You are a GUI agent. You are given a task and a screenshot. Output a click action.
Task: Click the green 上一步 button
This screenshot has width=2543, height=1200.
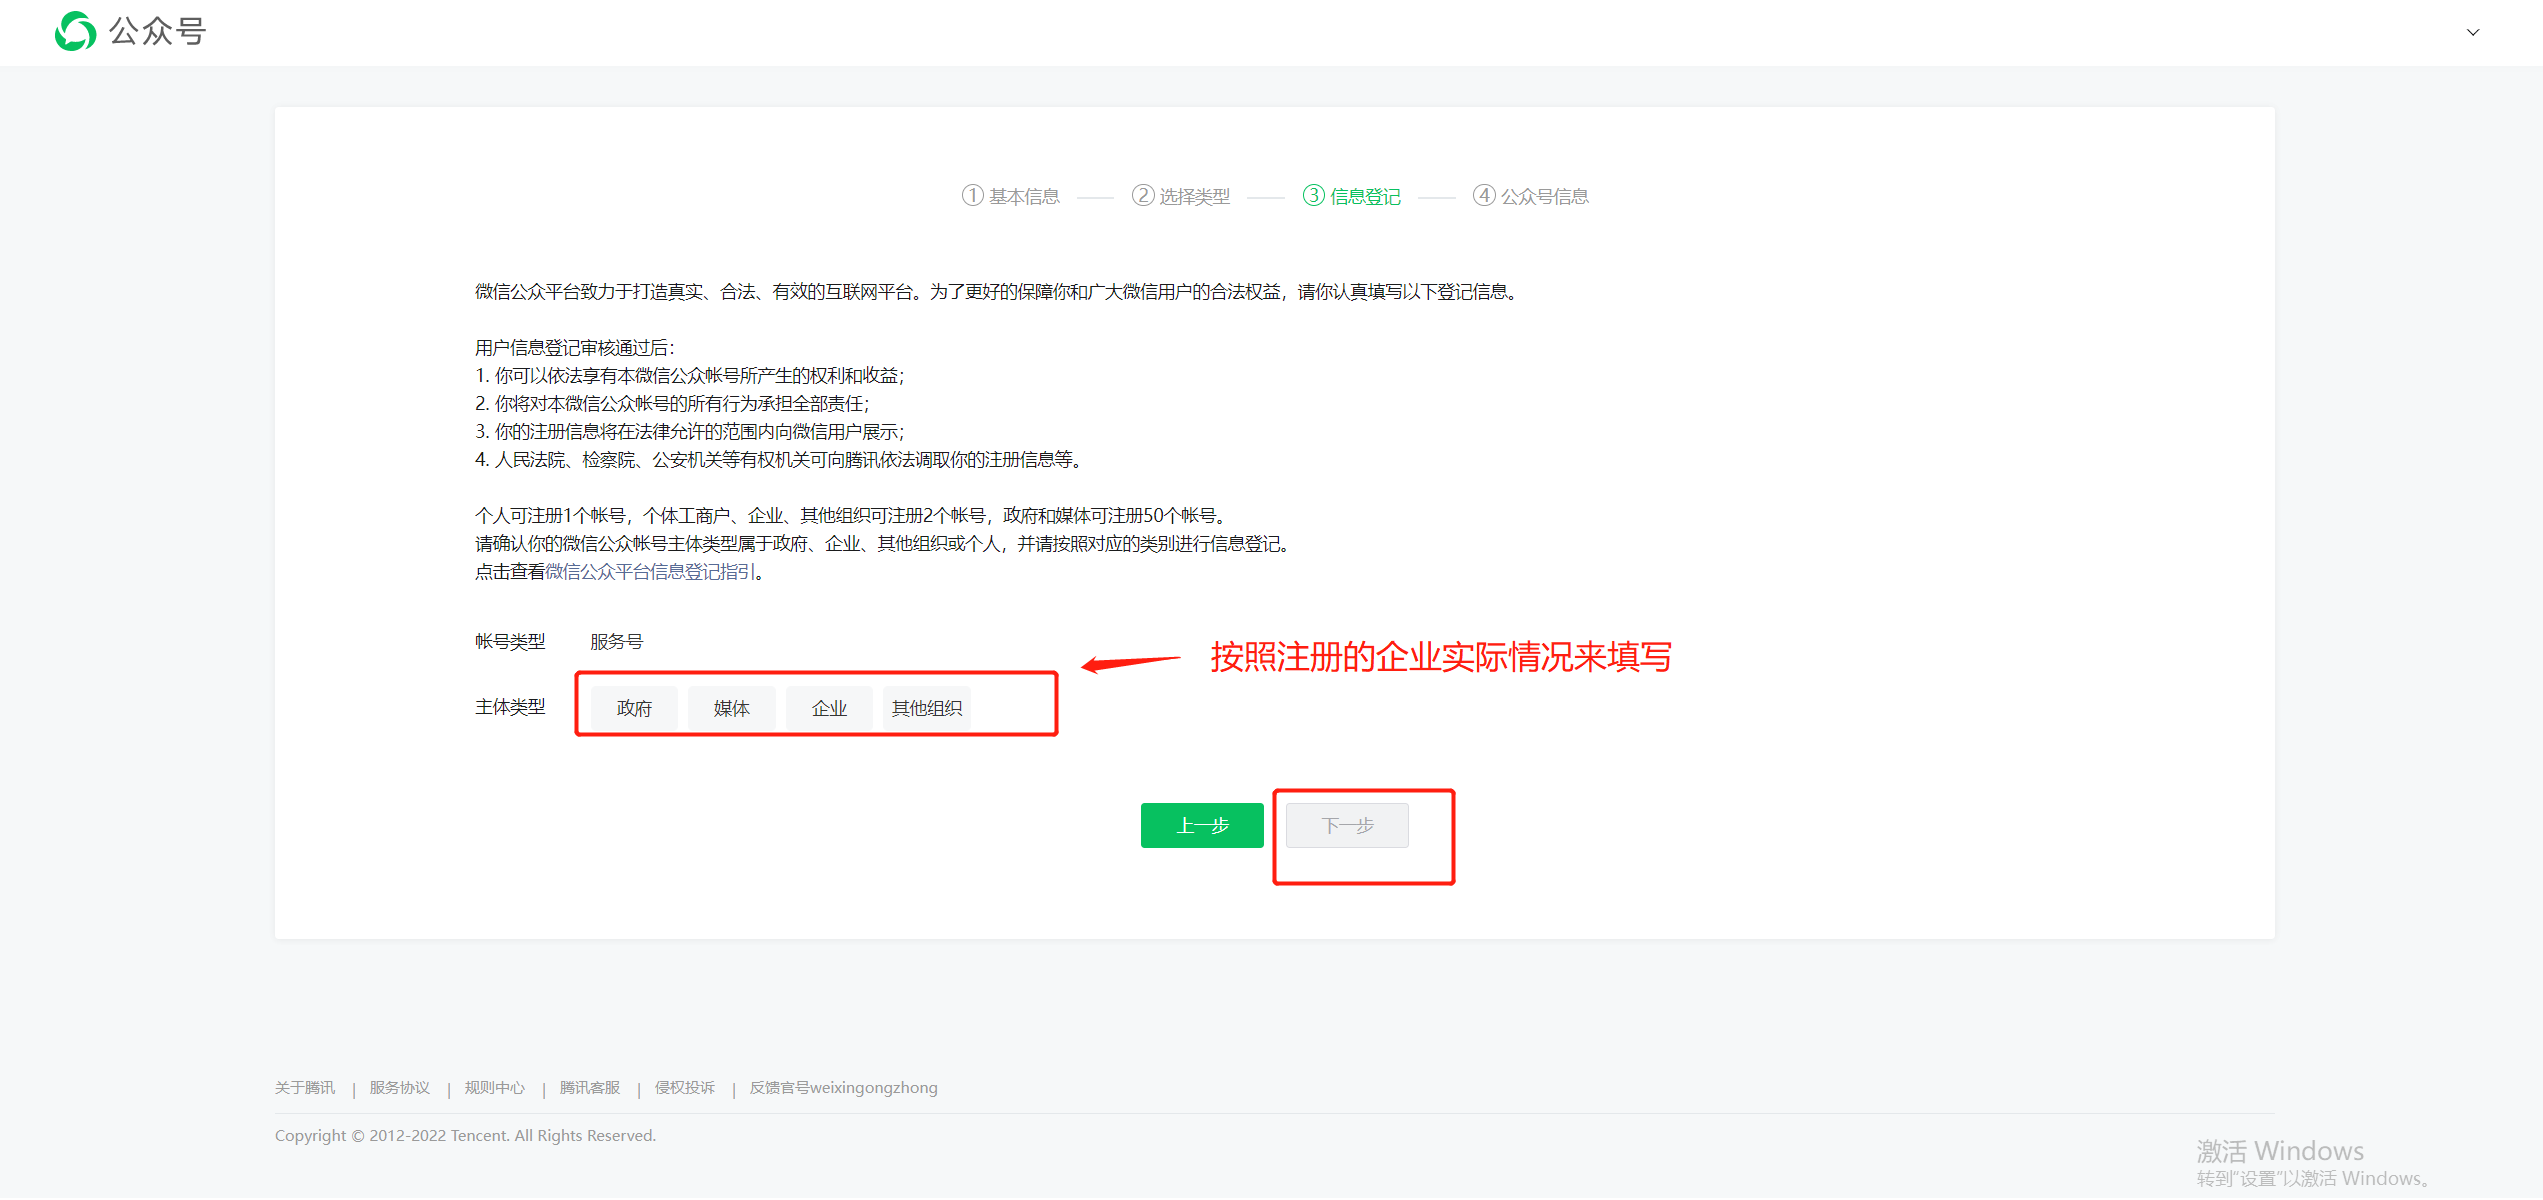pyautogui.click(x=1202, y=826)
